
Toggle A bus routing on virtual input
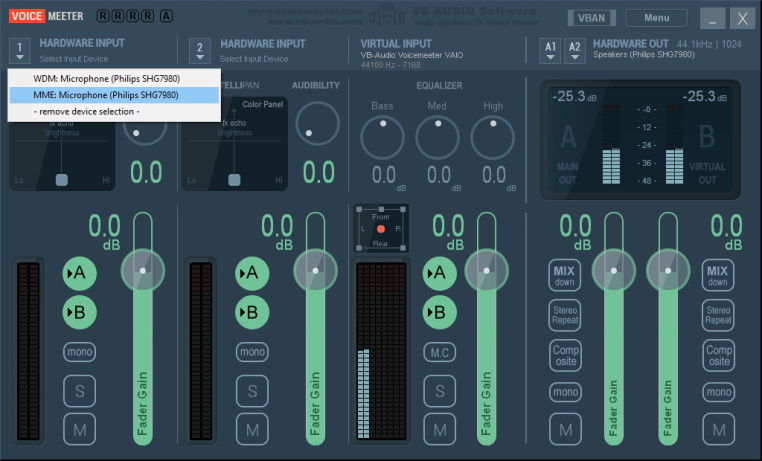[439, 273]
